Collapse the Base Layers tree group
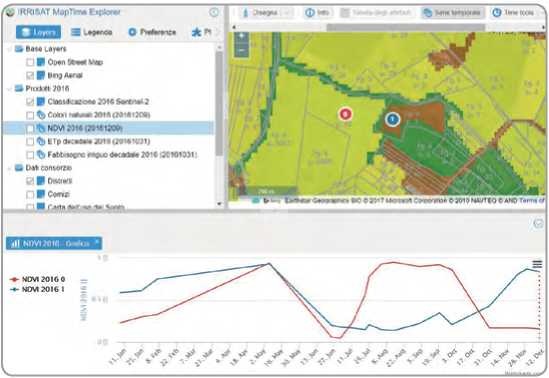 10,49
